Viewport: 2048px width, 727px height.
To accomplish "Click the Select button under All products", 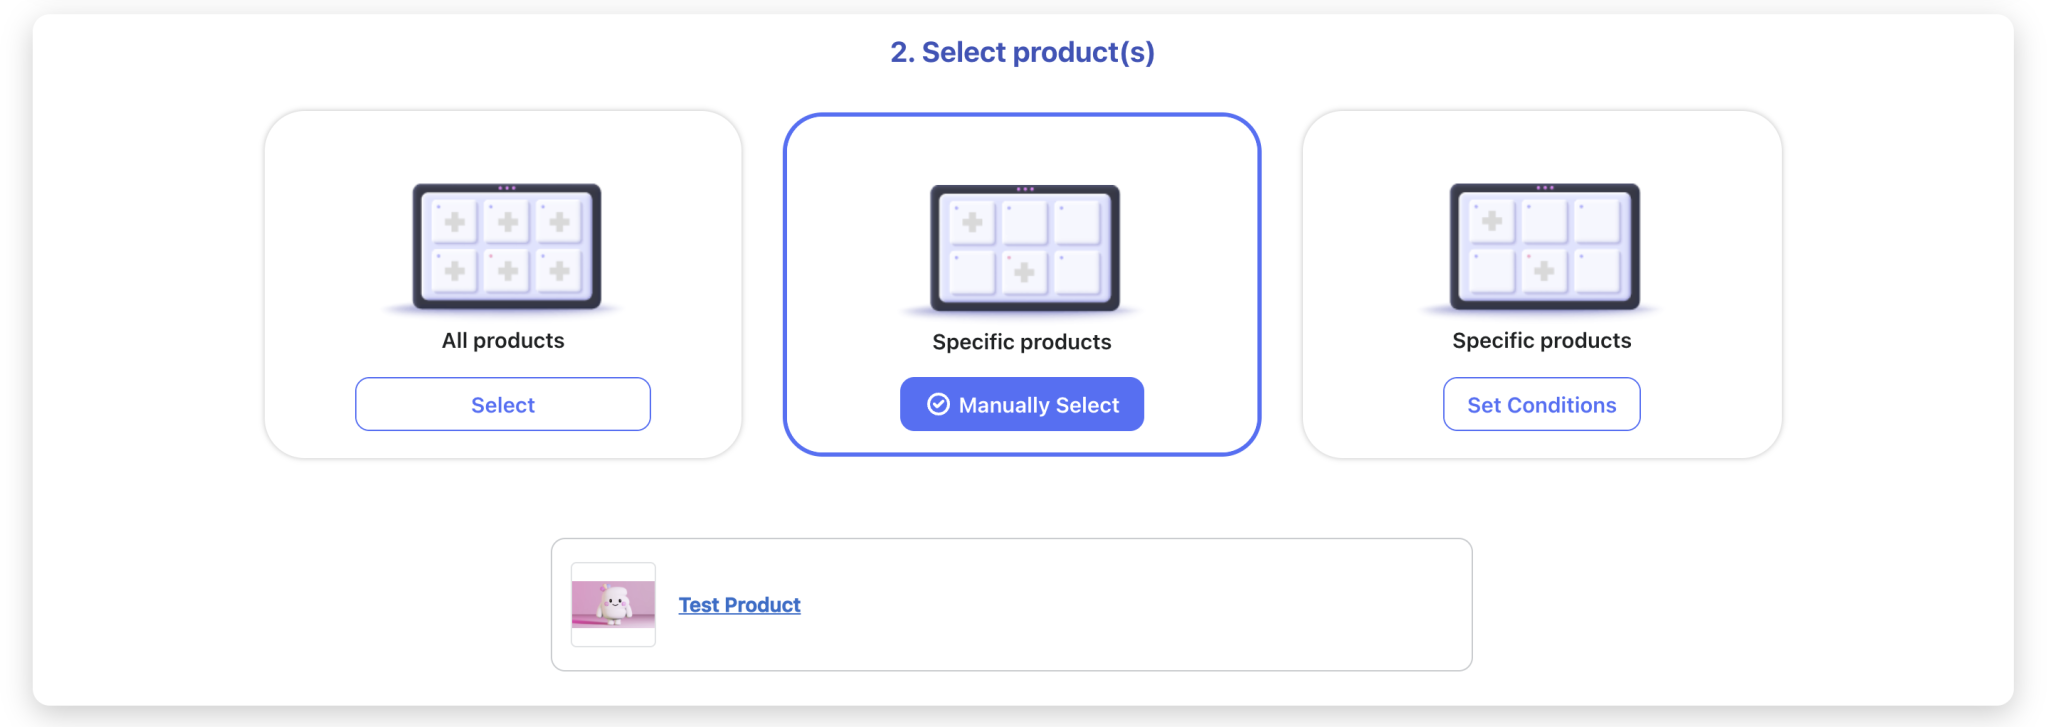I will (503, 404).
